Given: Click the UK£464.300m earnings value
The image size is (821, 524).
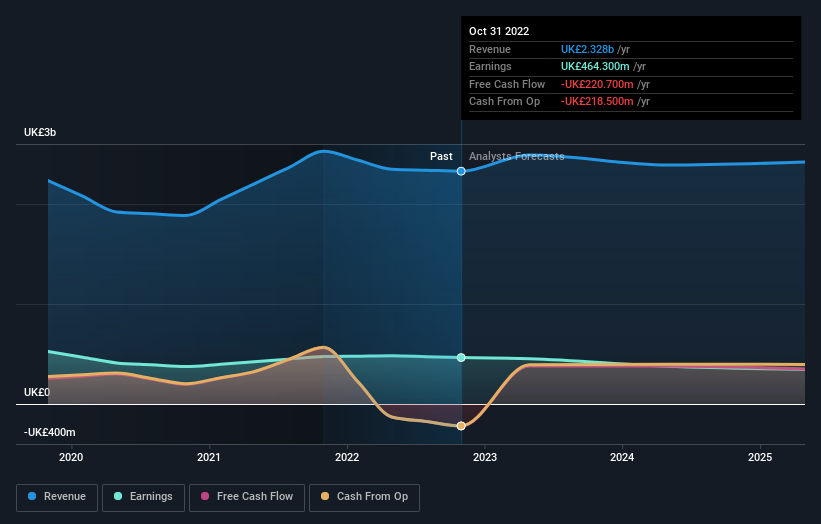Looking at the screenshot, I should tap(595, 66).
